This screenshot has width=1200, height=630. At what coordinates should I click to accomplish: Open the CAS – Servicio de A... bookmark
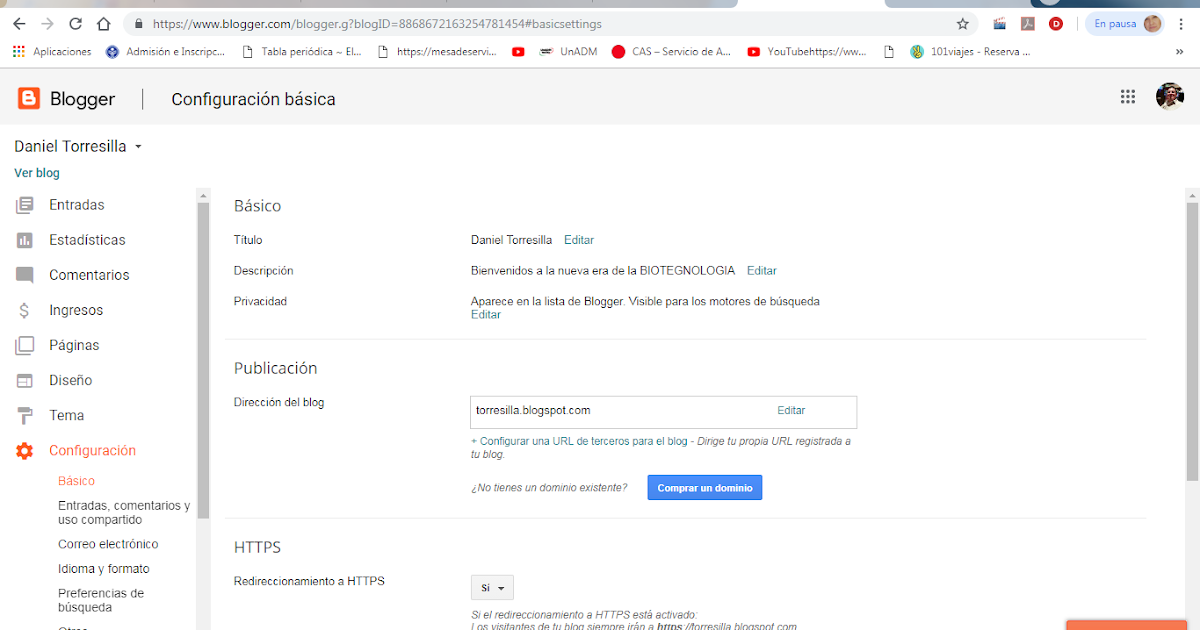671,51
